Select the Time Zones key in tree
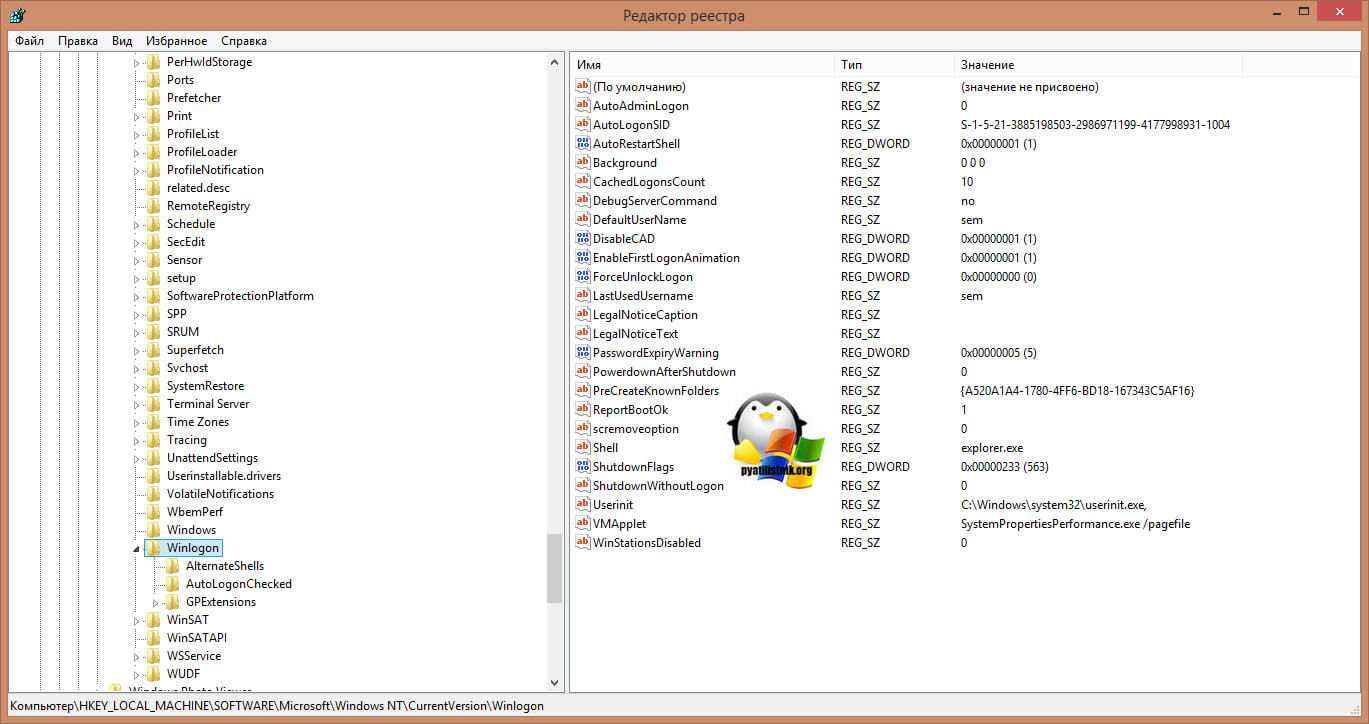Screen dimensions: 1369x724 pos(197,422)
